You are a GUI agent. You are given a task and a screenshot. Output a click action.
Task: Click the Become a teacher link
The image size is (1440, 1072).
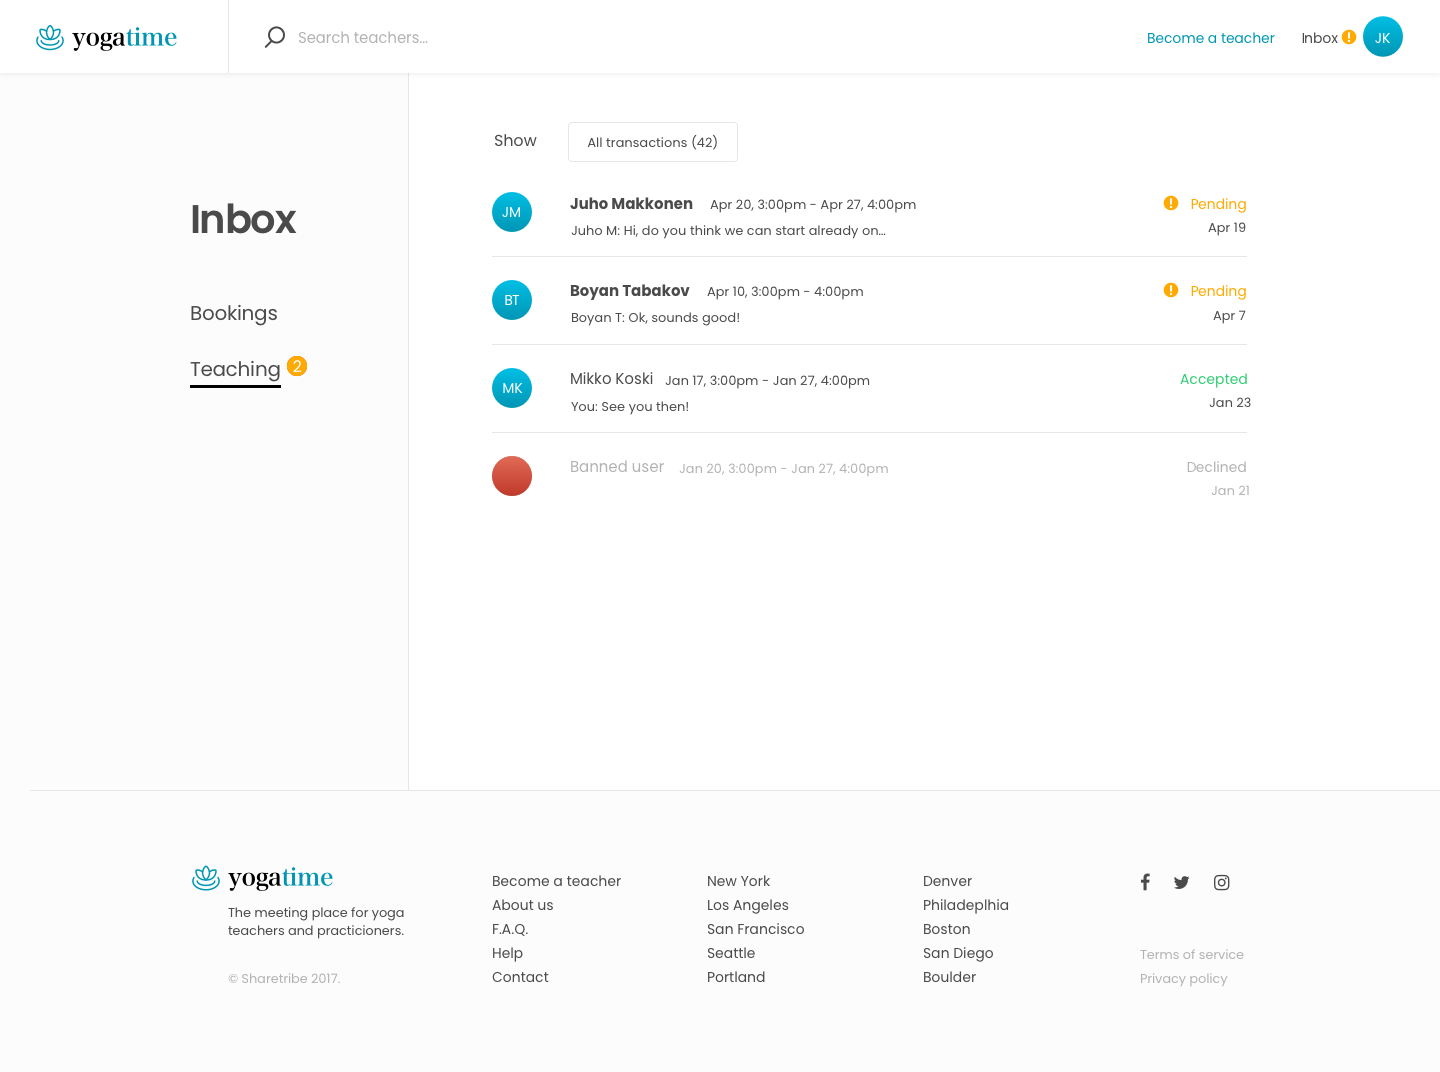point(1210,38)
